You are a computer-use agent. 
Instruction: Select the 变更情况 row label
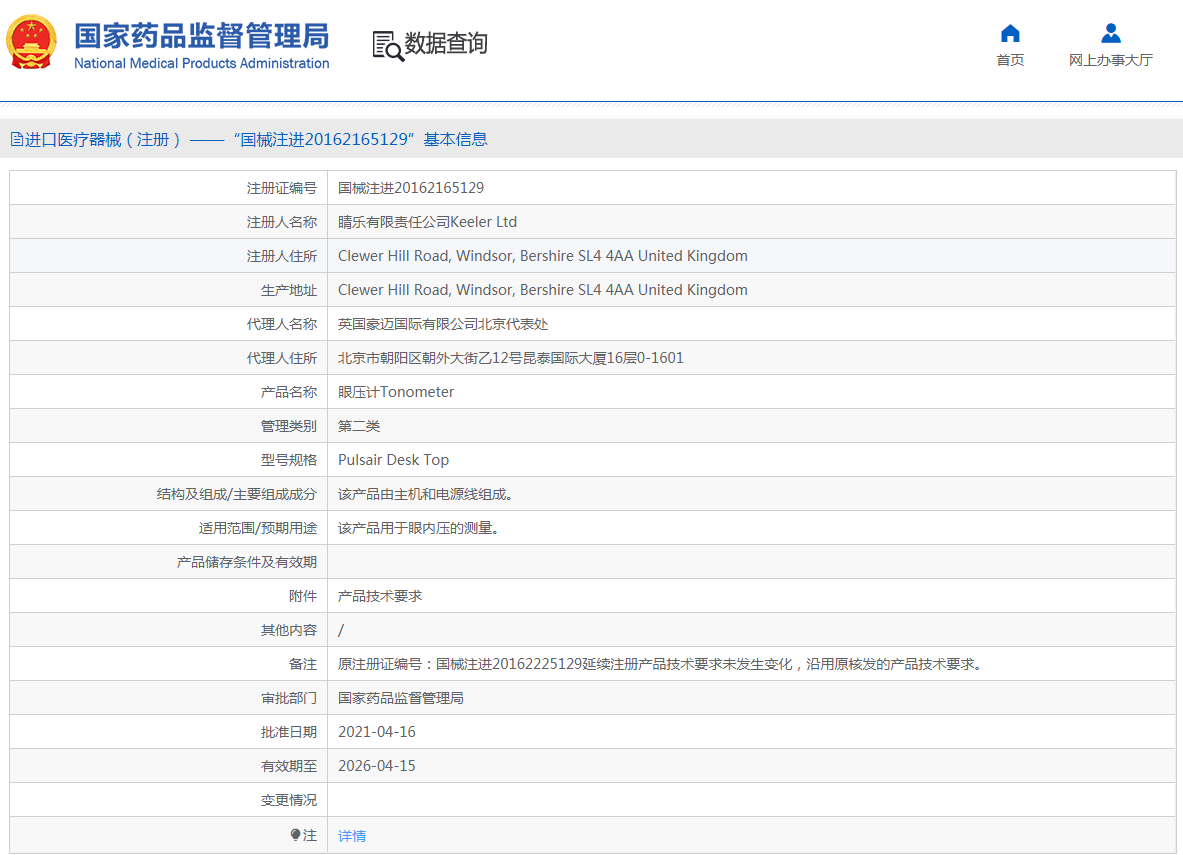(289, 800)
